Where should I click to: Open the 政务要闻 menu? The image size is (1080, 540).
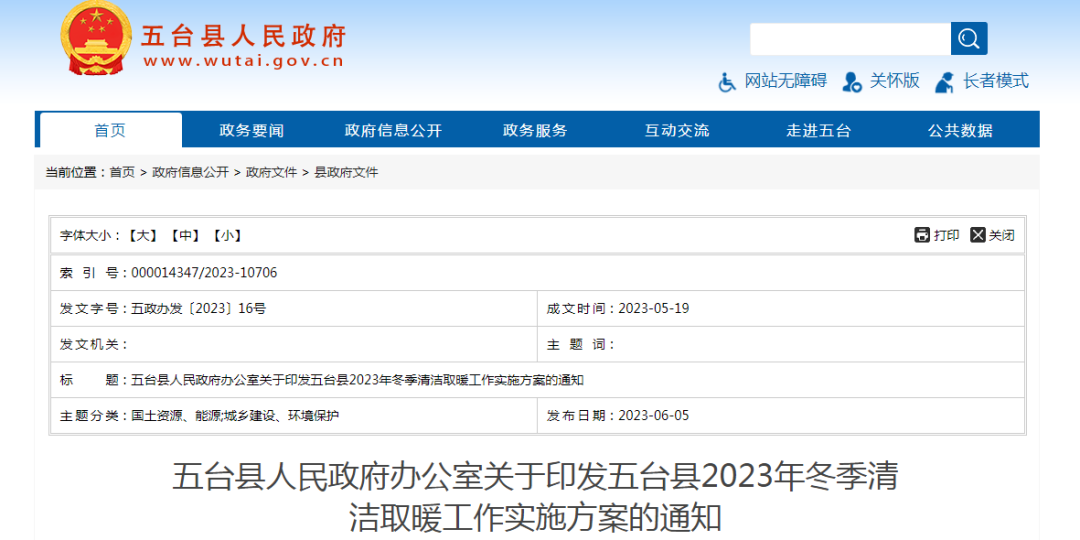point(252,130)
